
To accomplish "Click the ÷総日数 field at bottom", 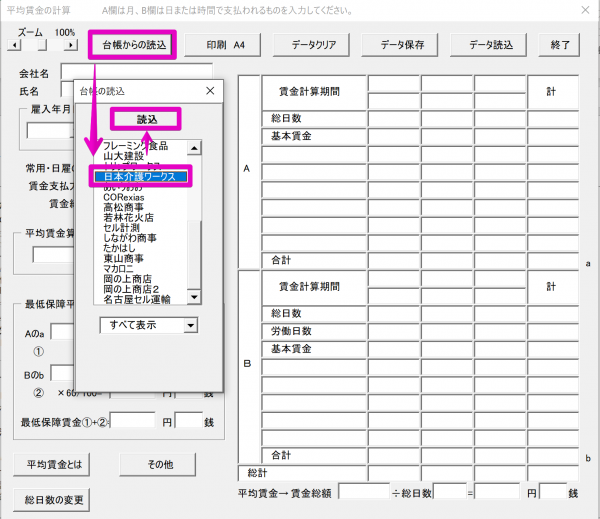I will coord(450,491).
